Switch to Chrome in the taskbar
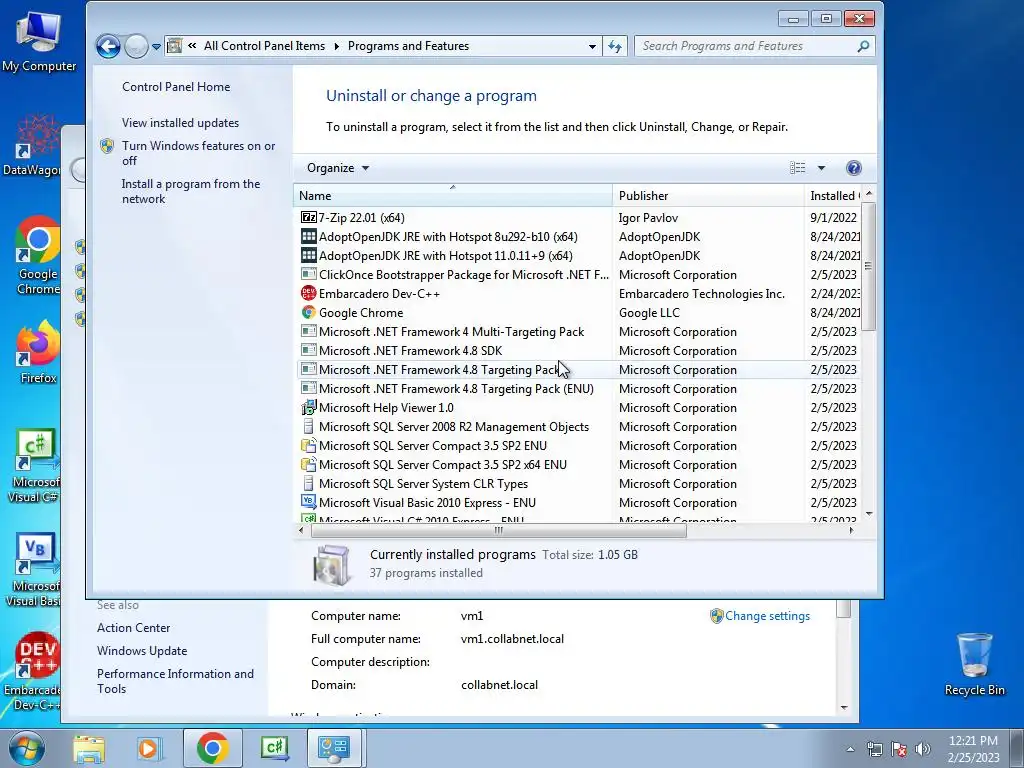1024x768 pixels. (x=212, y=748)
